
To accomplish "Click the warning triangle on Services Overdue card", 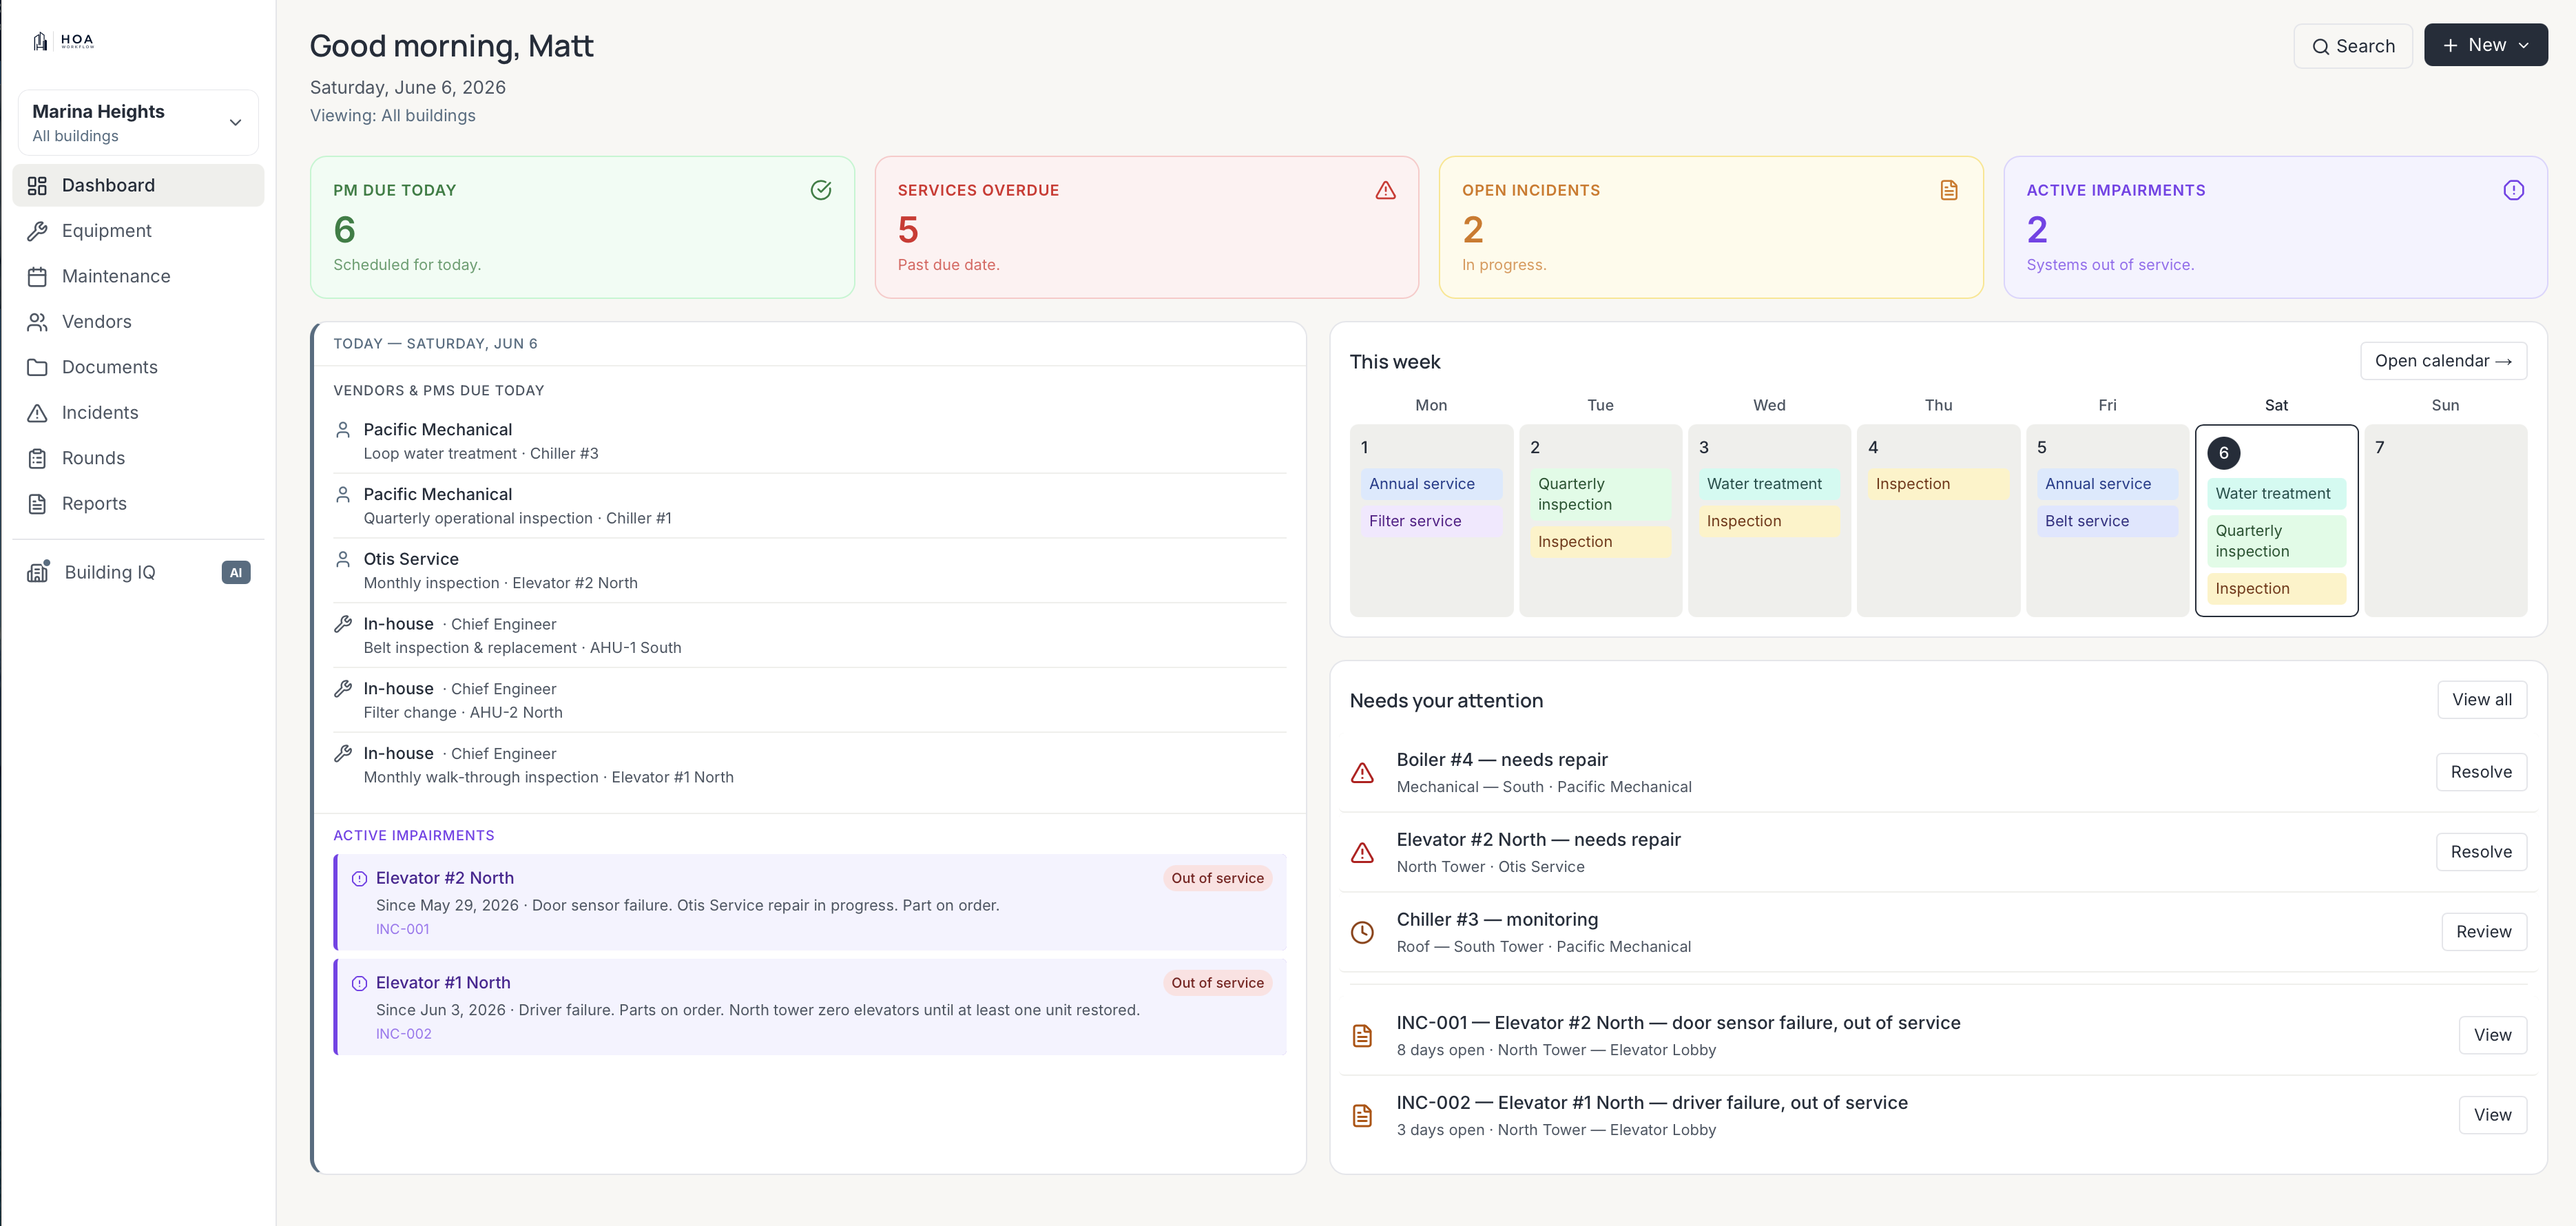I will click(x=1385, y=190).
